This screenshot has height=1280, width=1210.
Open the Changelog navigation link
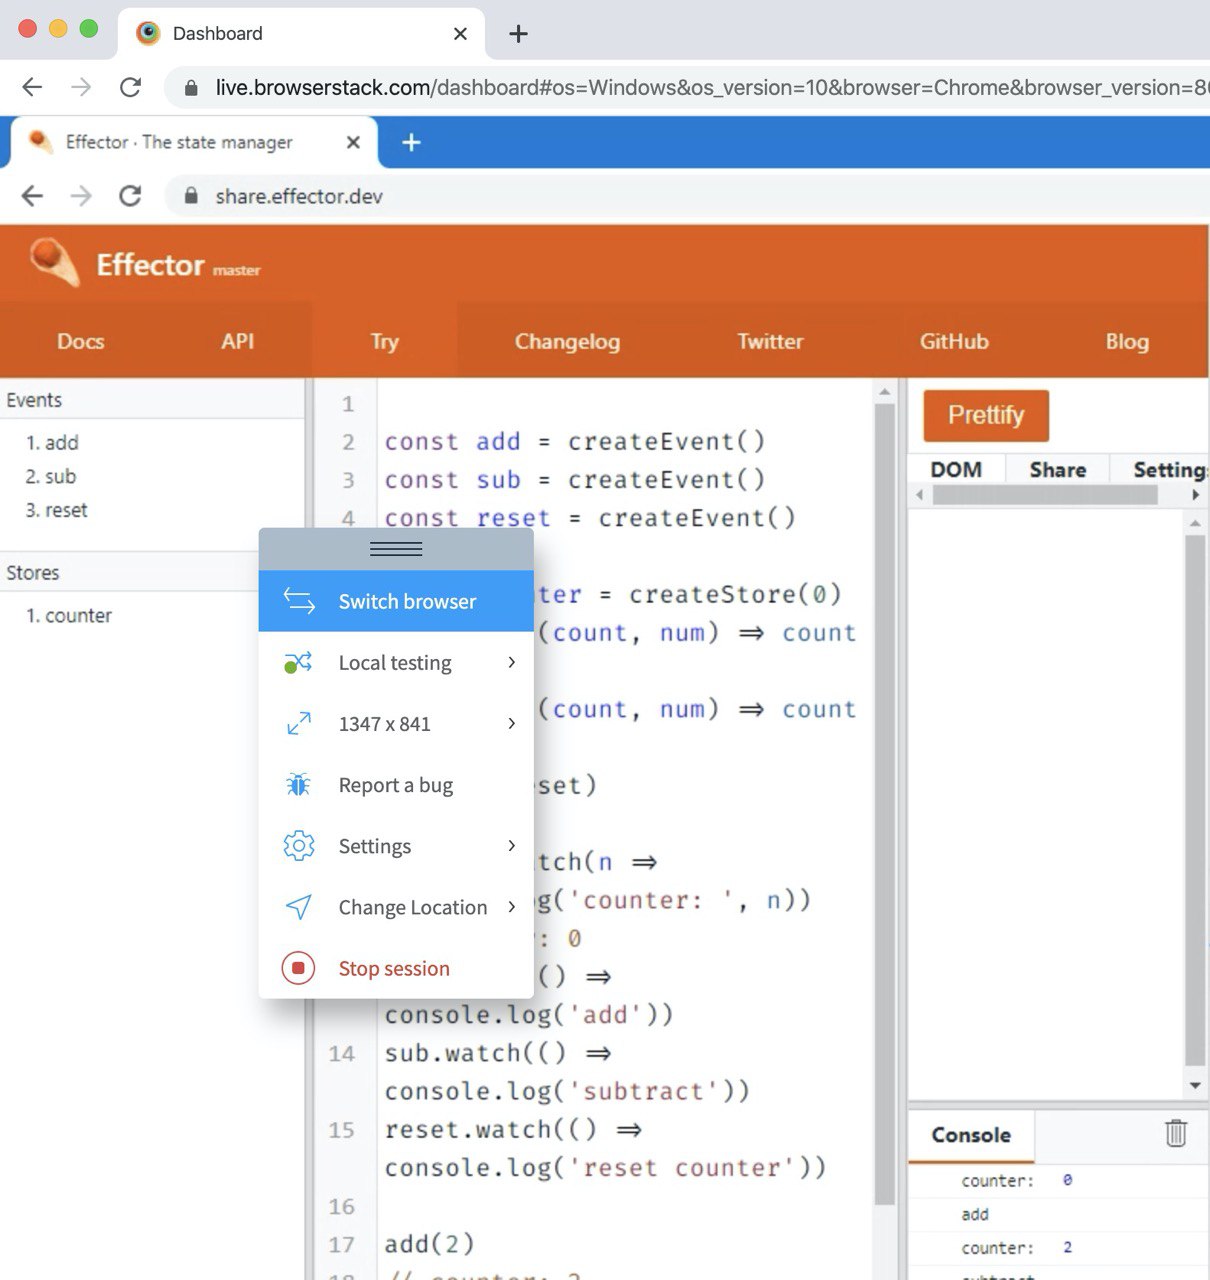point(567,341)
